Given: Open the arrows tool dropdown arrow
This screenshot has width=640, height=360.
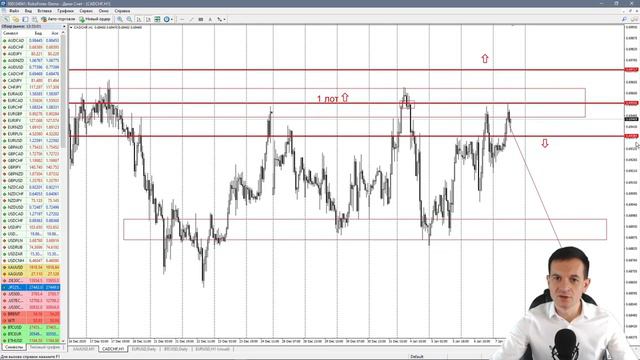Looking at the screenshot, I should (224, 19).
